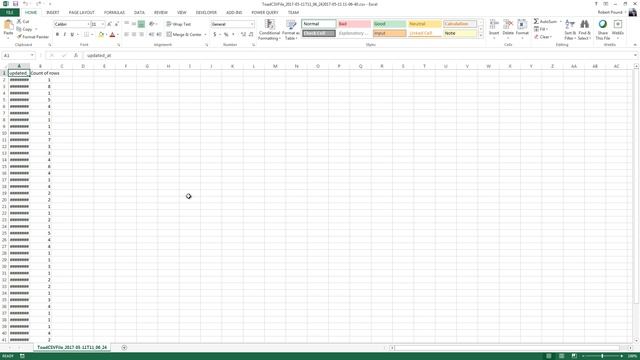The height and width of the screenshot is (360, 640).
Task: Increase the font size
Action: click(109, 24)
